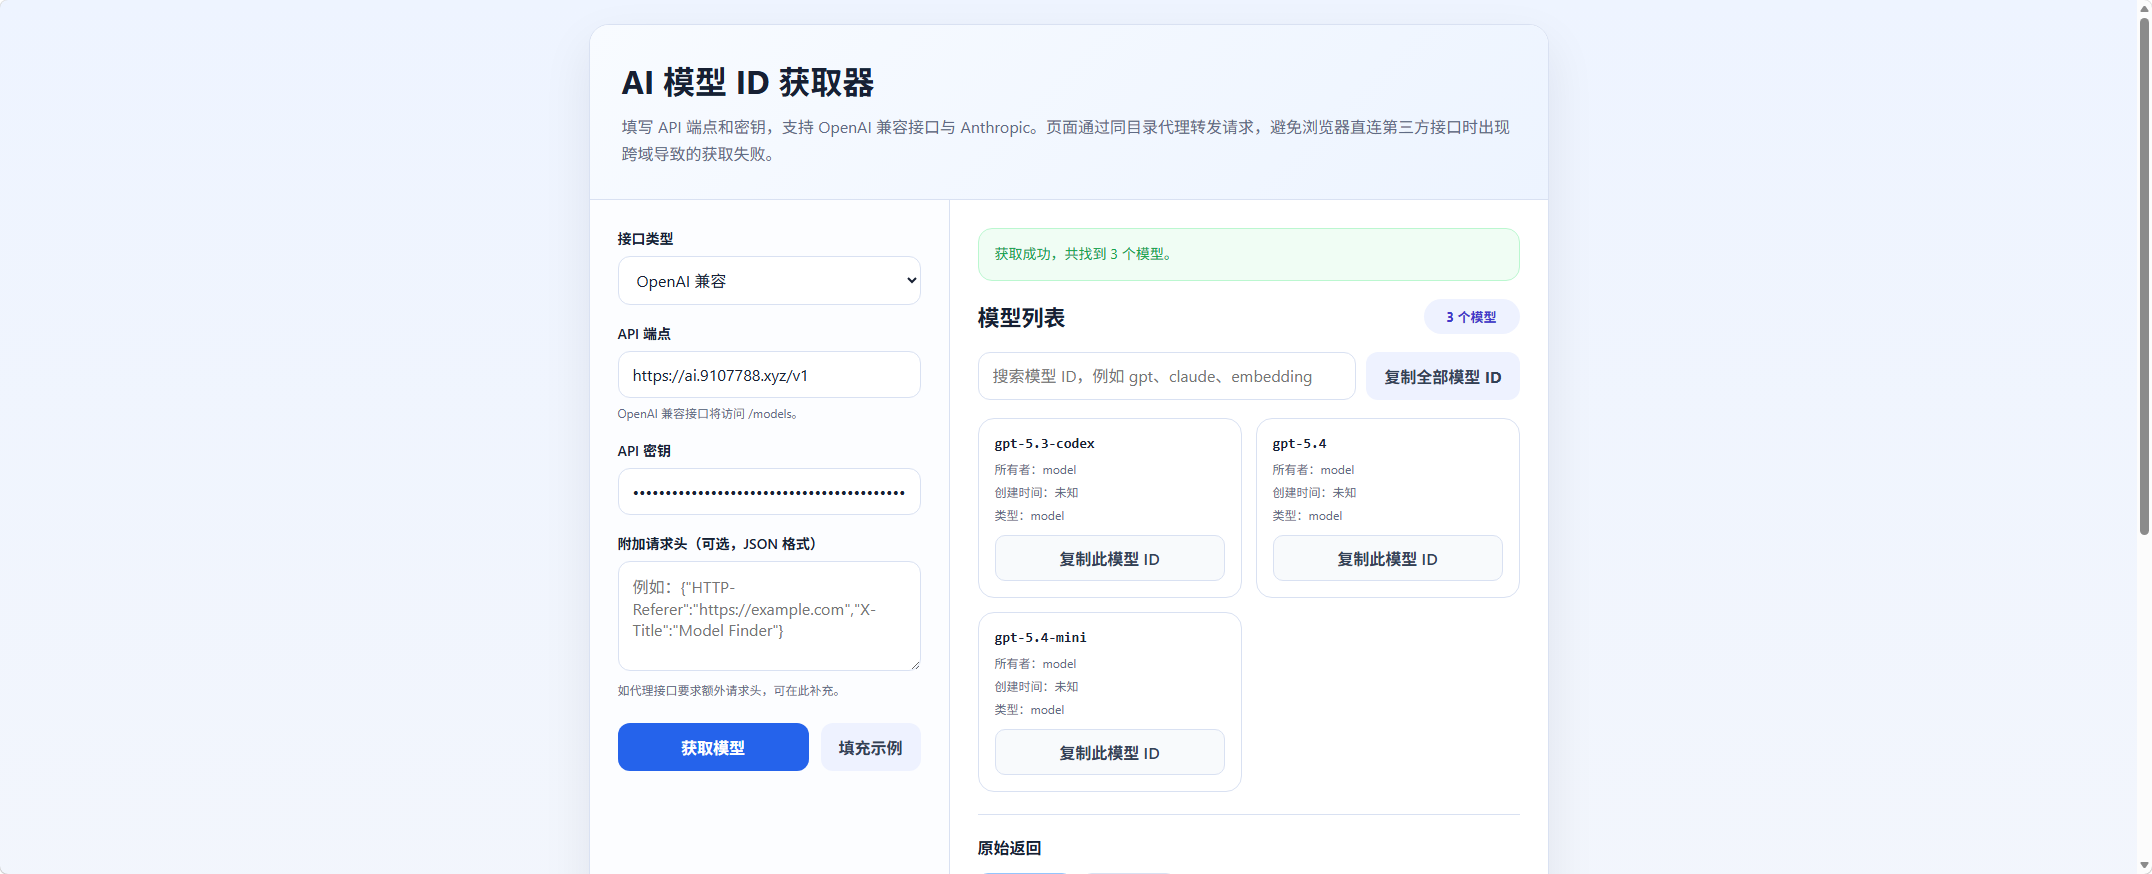This screenshot has width=2152, height=874.
Task: Click the 附加请求头 JSON textarea
Action: [769, 616]
